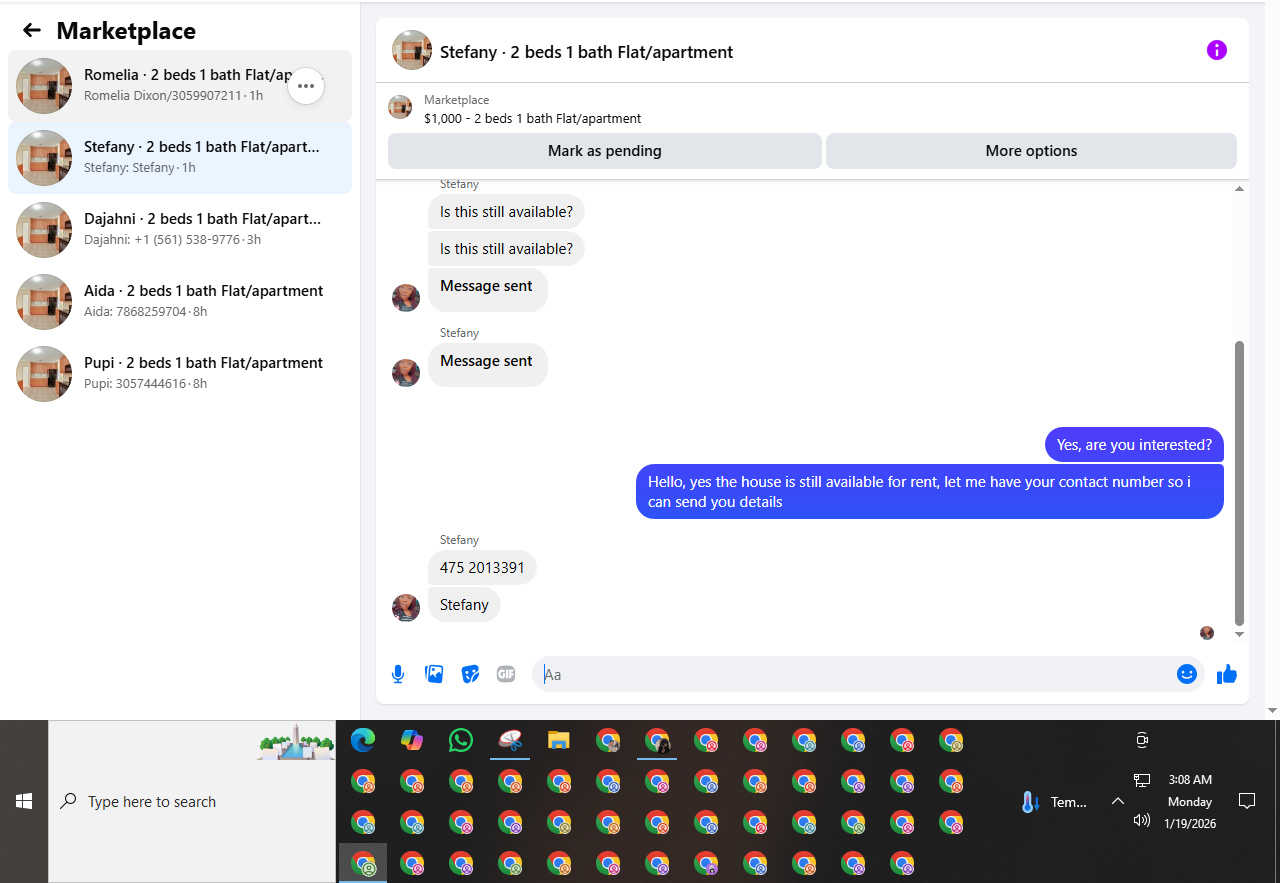Open Pupi's conversation in the list
The width and height of the screenshot is (1280, 883).
[180, 374]
